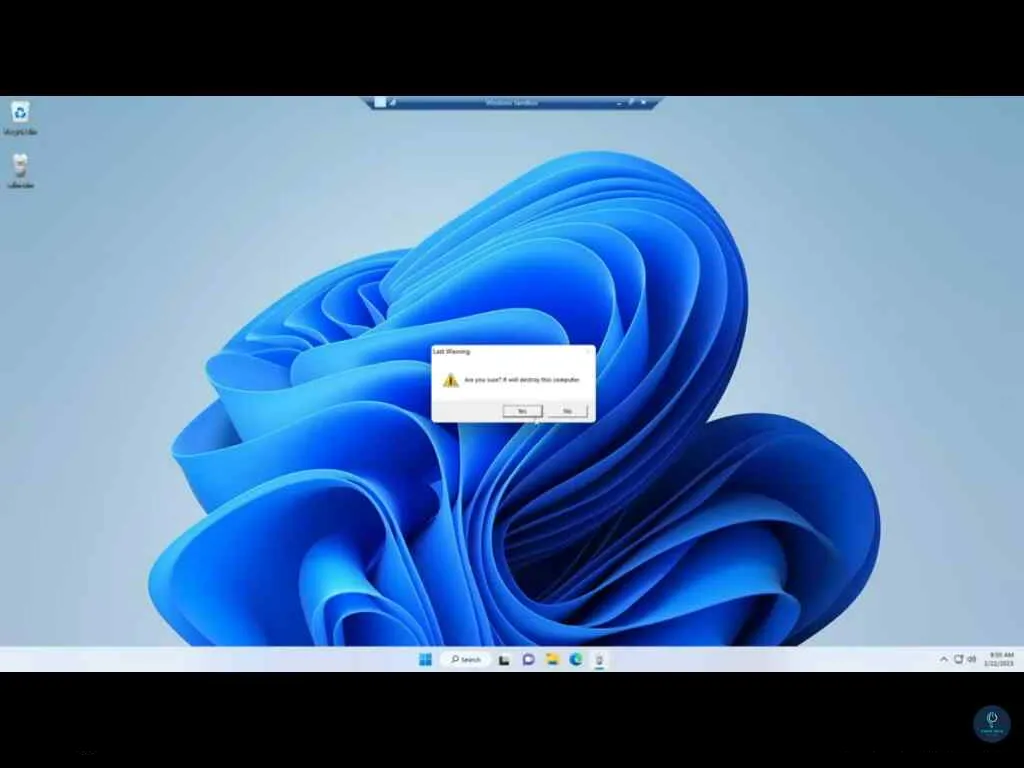
Task: Click No in the Last Warning dialog
Action: pyautogui.click(x=567, y=411)
